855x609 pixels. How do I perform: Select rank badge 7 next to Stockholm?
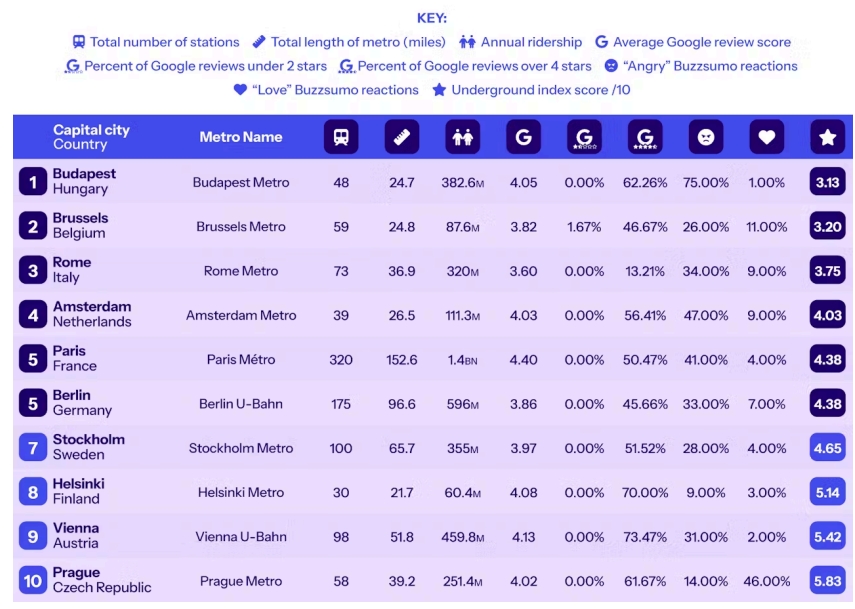(33, 448)
